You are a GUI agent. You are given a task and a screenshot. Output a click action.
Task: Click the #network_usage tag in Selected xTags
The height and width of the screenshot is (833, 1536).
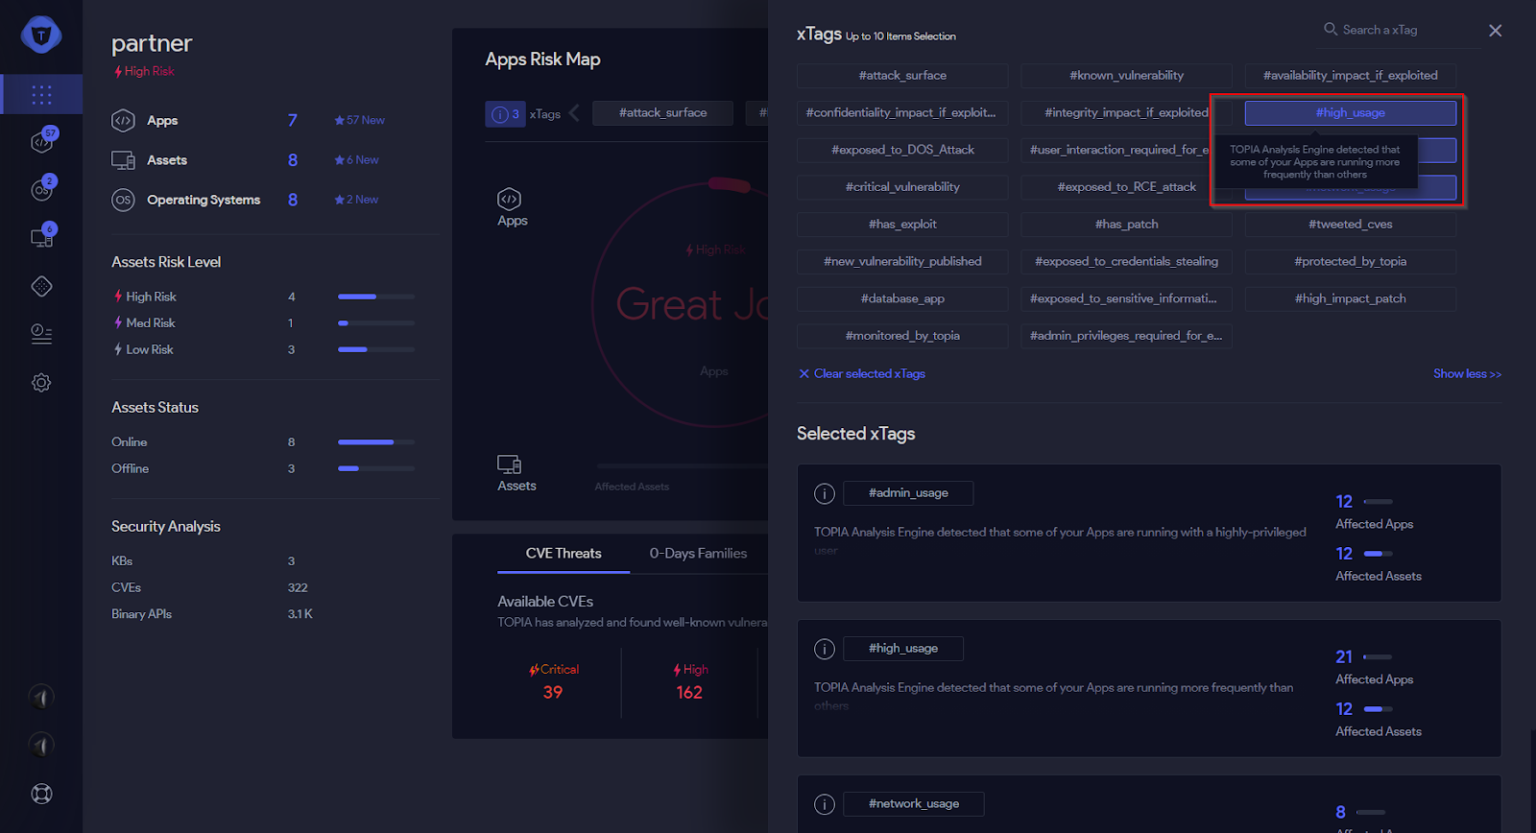(x=913, y=804)
